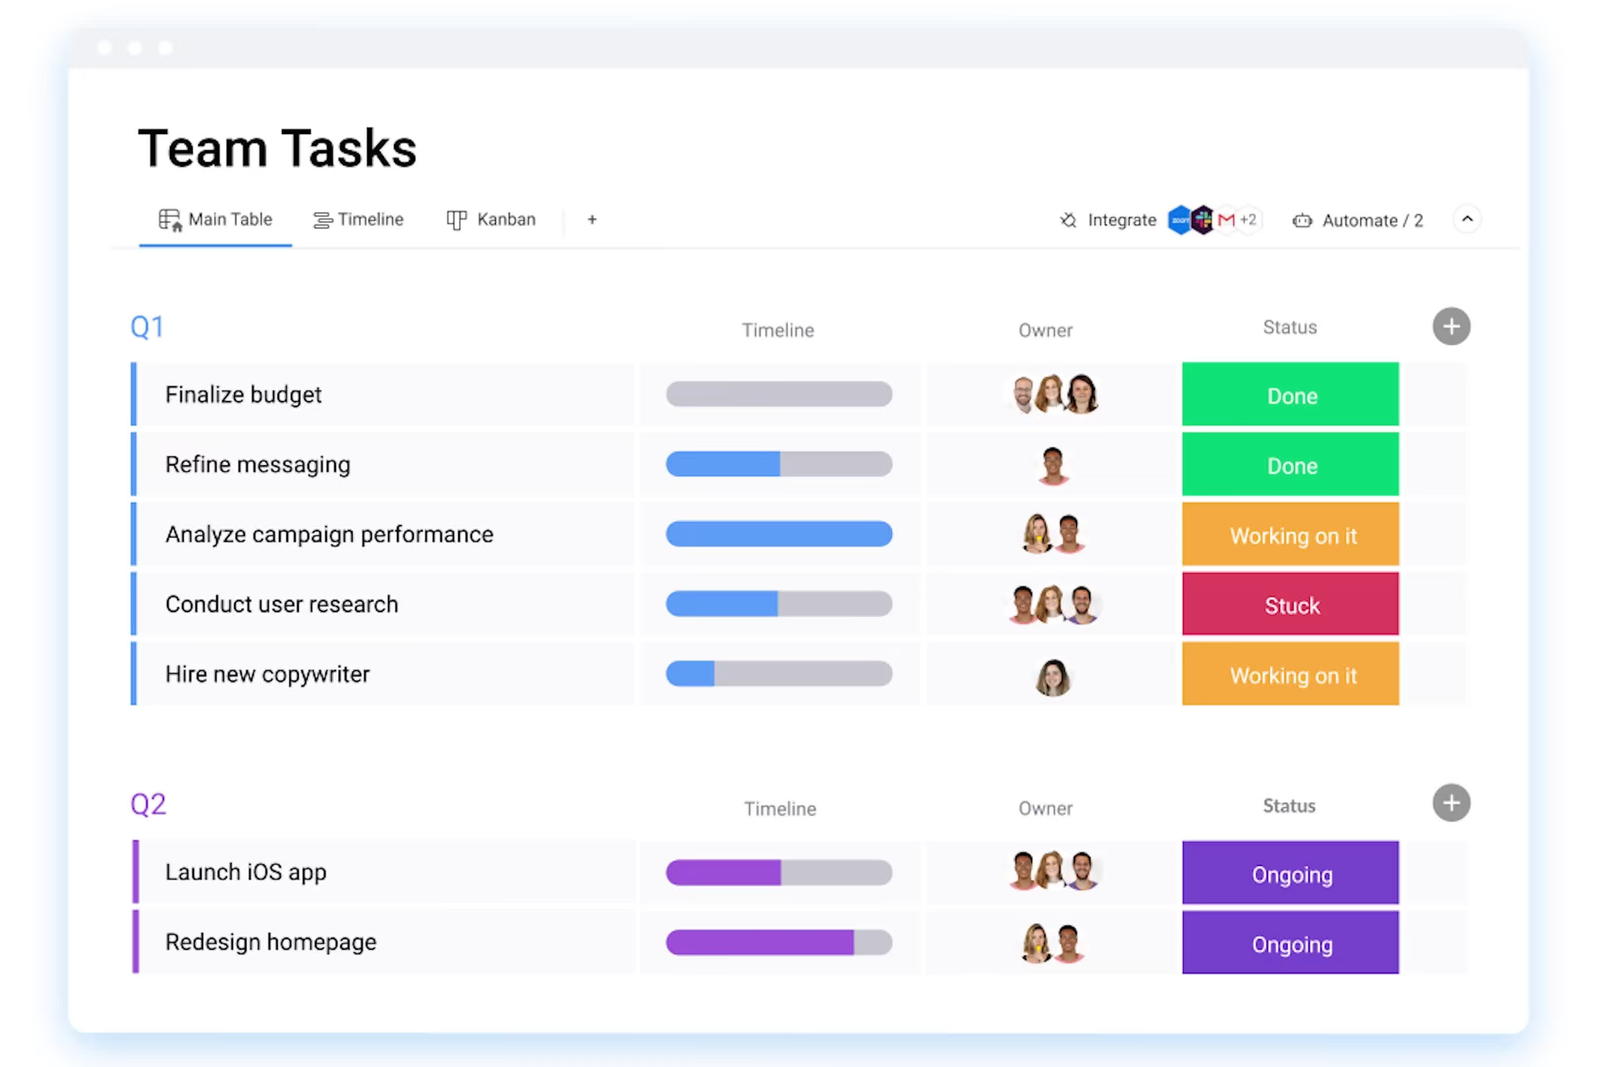The width and height of the screenshot is (1600, 1067).
Task: Mark Hire new copywriter as Working on it
Action: tap(1290, 674)
